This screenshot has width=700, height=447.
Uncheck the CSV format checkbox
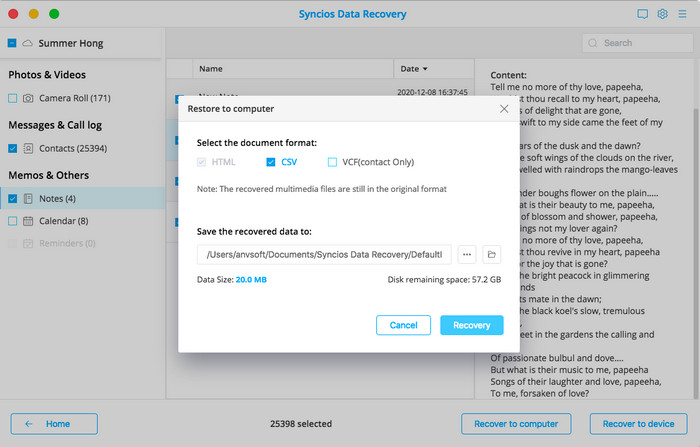click(271, 162)
